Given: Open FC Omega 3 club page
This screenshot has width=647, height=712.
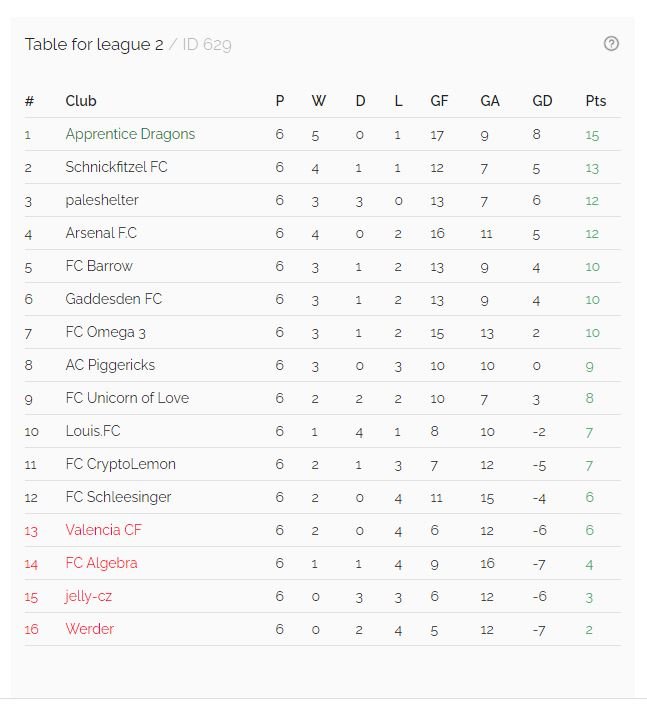Looking at the screenshot, I should [105, 332].
